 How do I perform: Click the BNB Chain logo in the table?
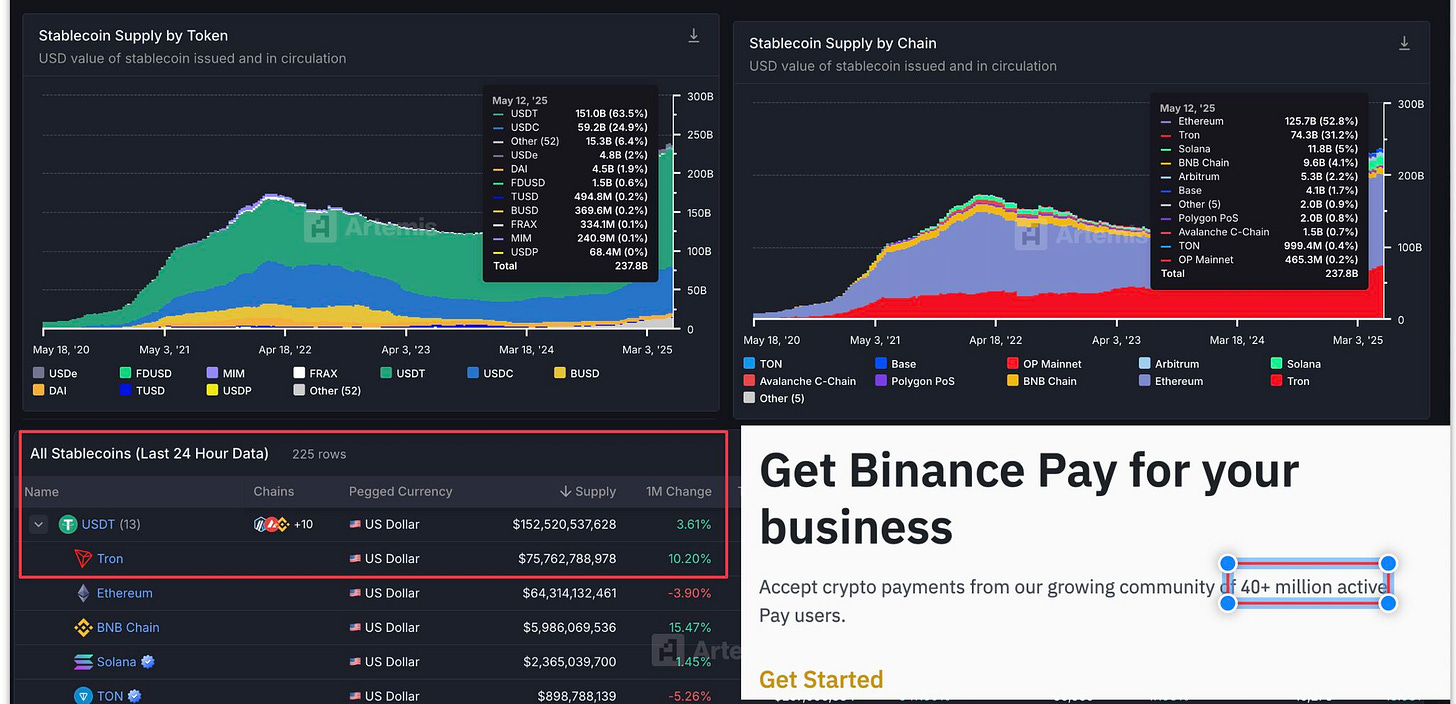(84, 628)
